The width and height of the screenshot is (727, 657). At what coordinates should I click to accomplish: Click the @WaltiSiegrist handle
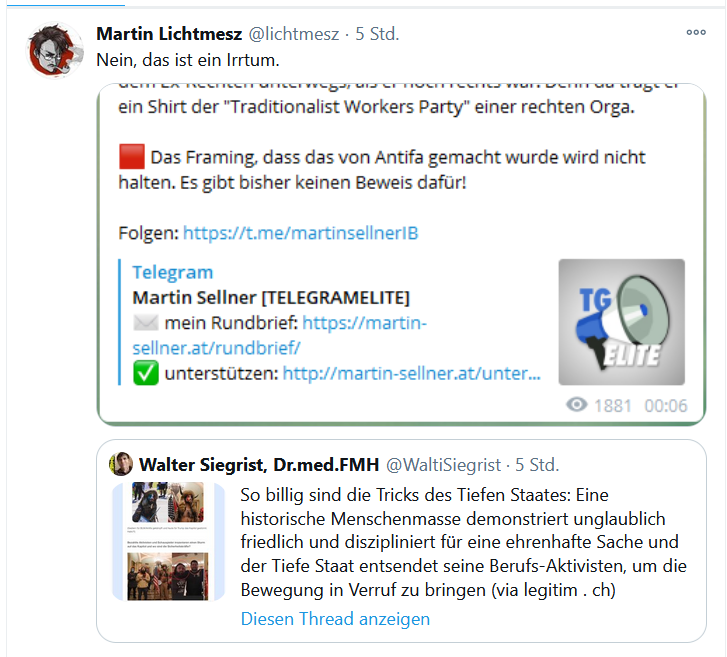(x=445, y=465)
